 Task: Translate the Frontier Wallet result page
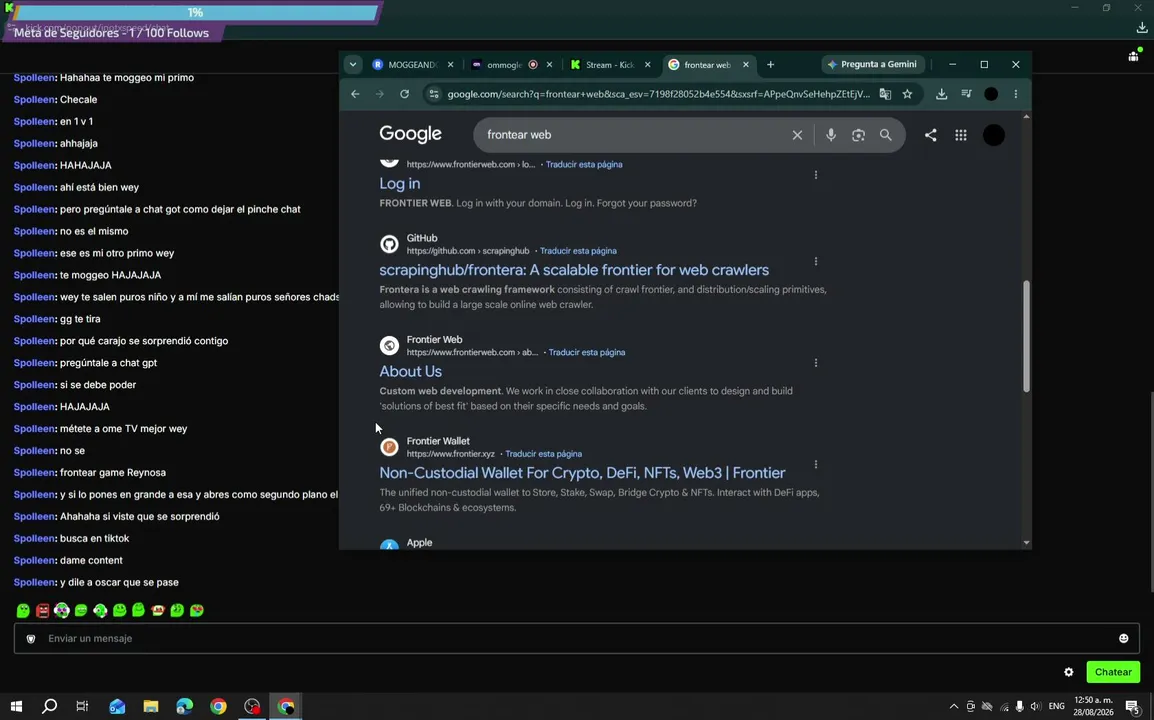[544, 454]
